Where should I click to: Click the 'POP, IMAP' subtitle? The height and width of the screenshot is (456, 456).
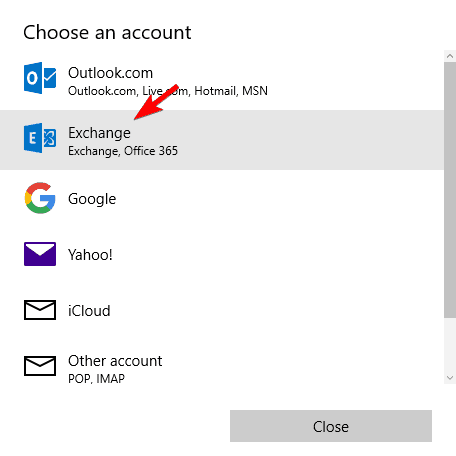pyautogui.click(x=96, y=379)
